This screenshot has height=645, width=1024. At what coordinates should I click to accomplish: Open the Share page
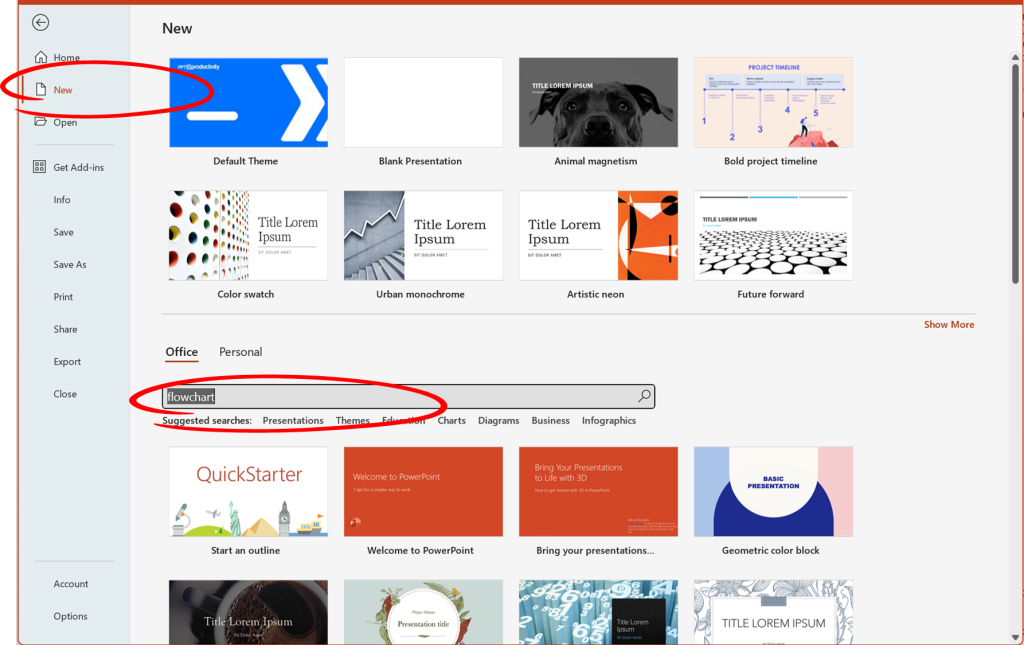[x=65, y=329]
